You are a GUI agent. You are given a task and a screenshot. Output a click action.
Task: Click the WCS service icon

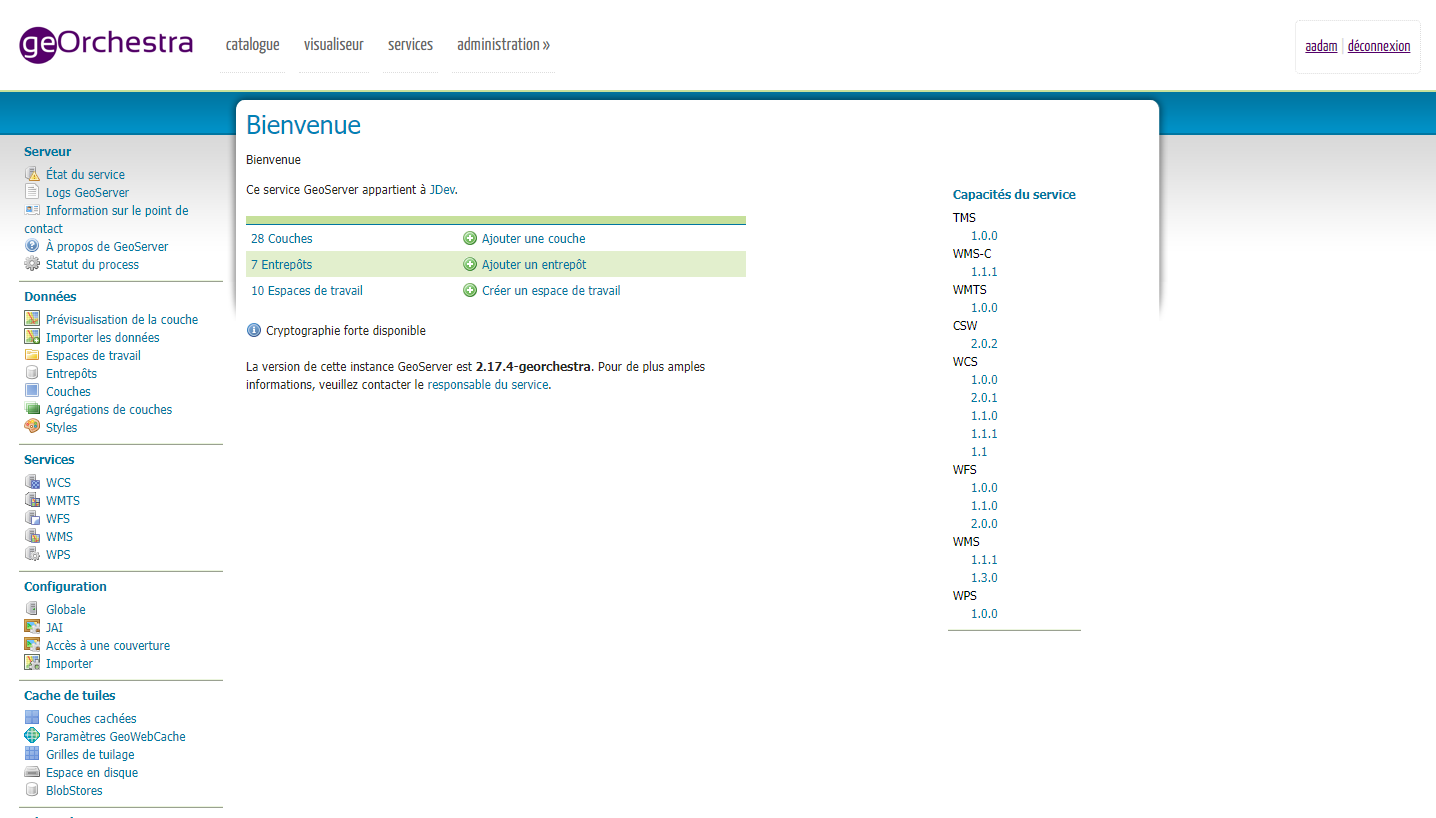pos(32,482)
